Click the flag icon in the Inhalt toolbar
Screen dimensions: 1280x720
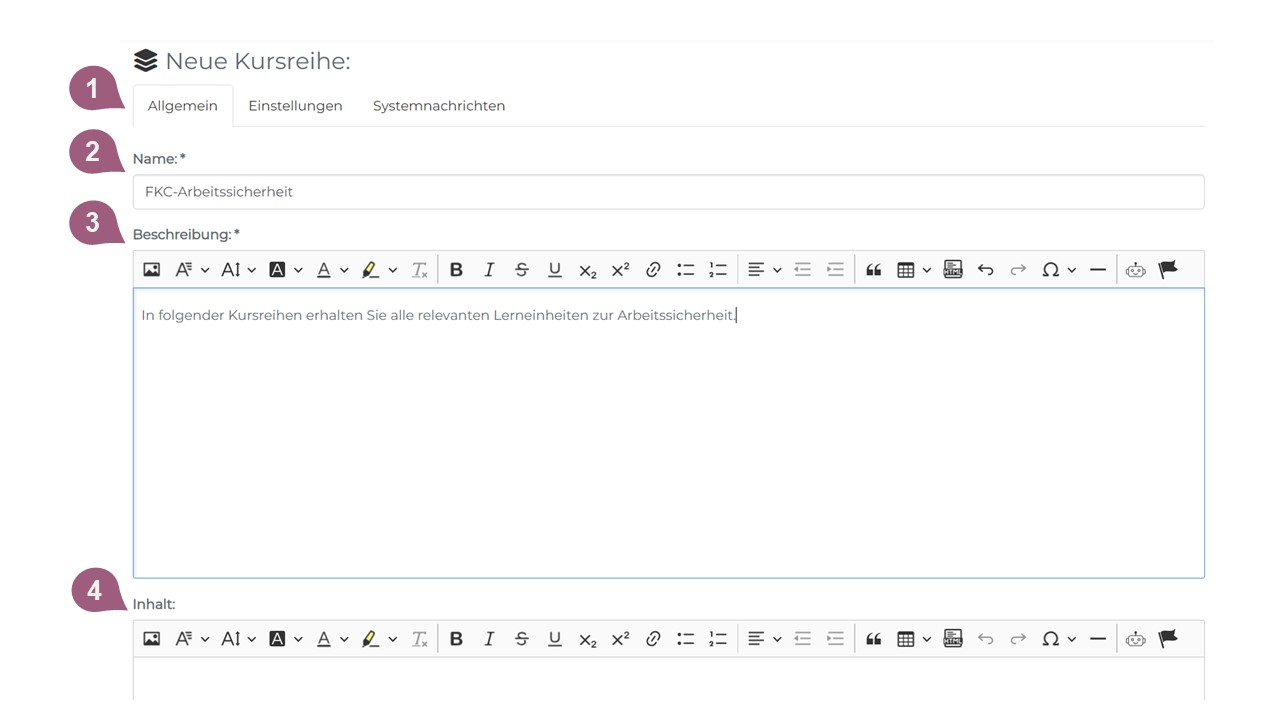(1168, 639)
